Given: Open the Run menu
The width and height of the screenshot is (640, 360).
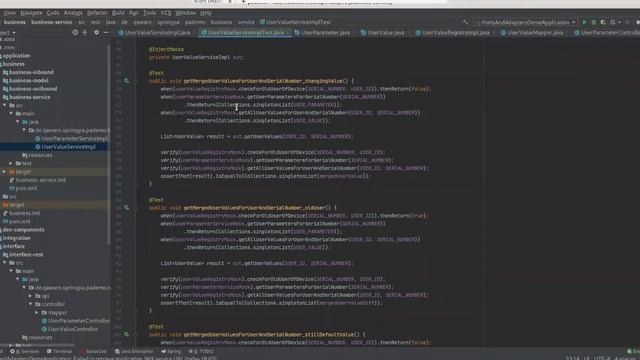Looking at the screenshot, I should tap(133, 13).
